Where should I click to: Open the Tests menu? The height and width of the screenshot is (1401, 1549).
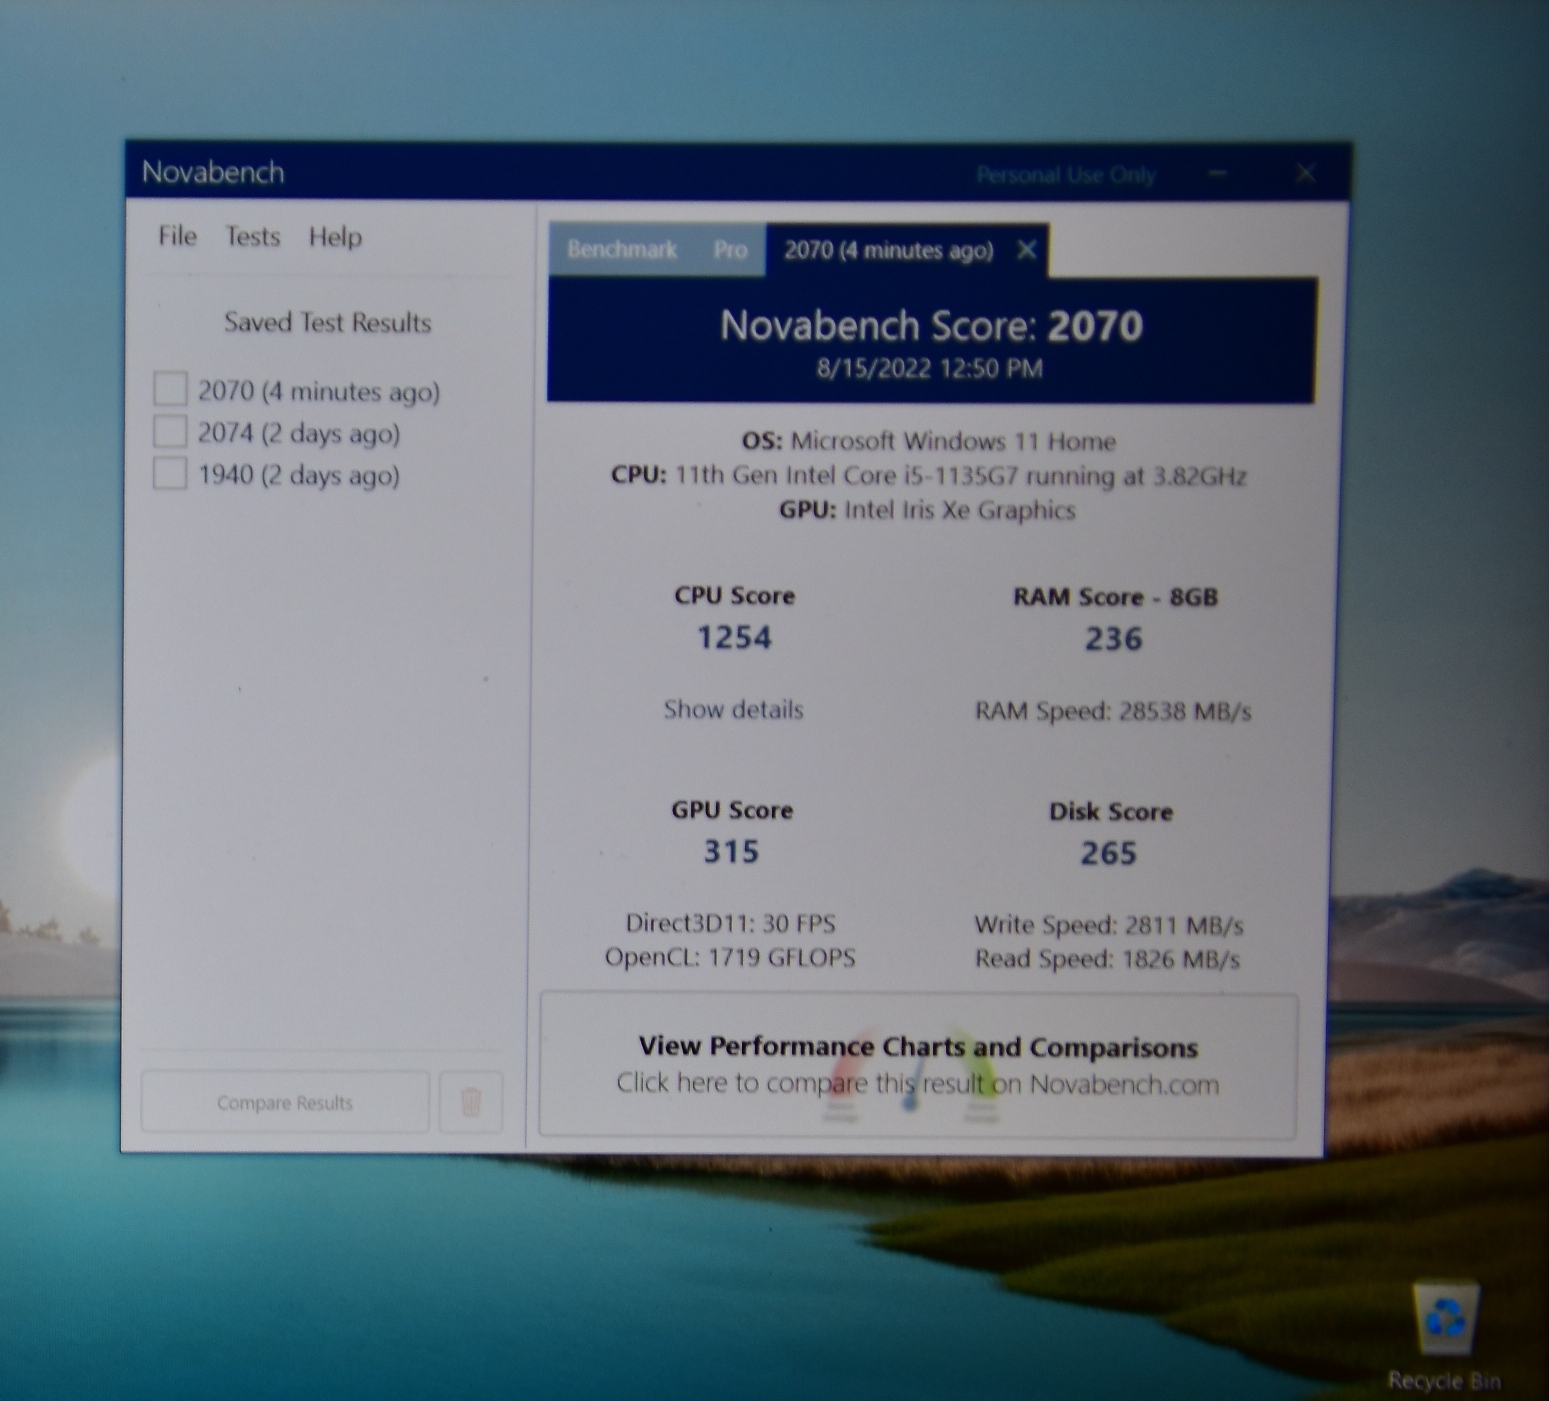click(x=252, y=236)
